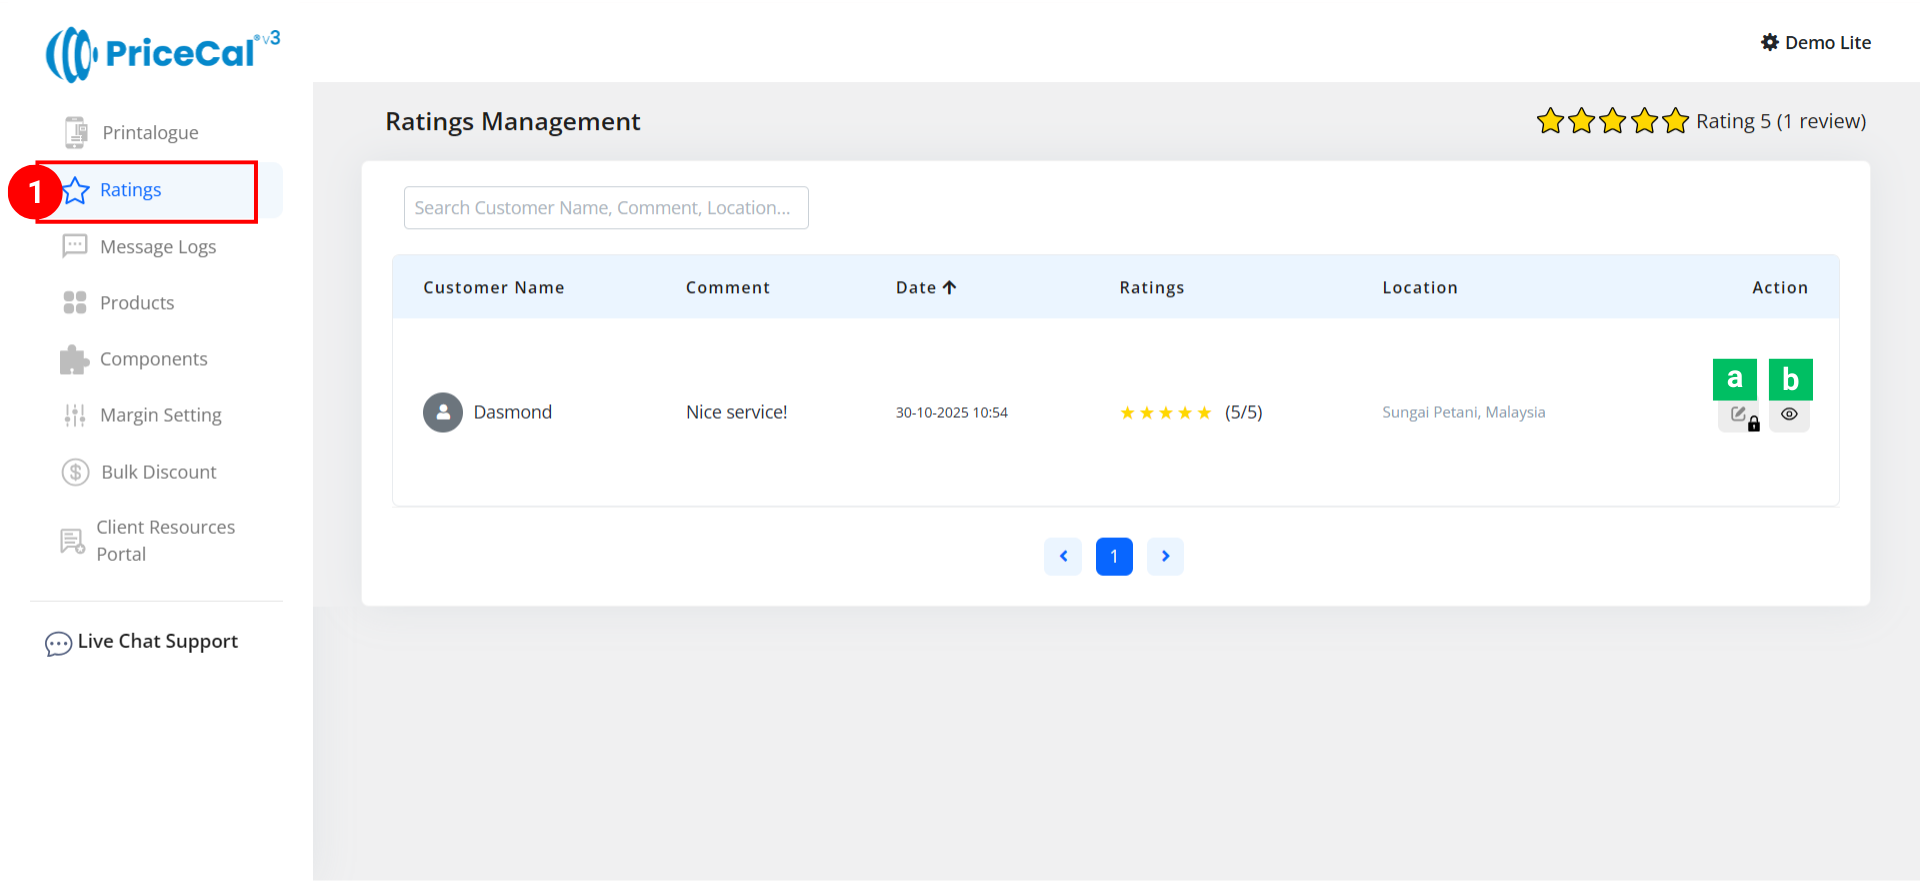Image resolution: width=1920 pixels, height=881 pixels.
Task: Click the locked edit rating icon
Action: (x=1739, y=415)
